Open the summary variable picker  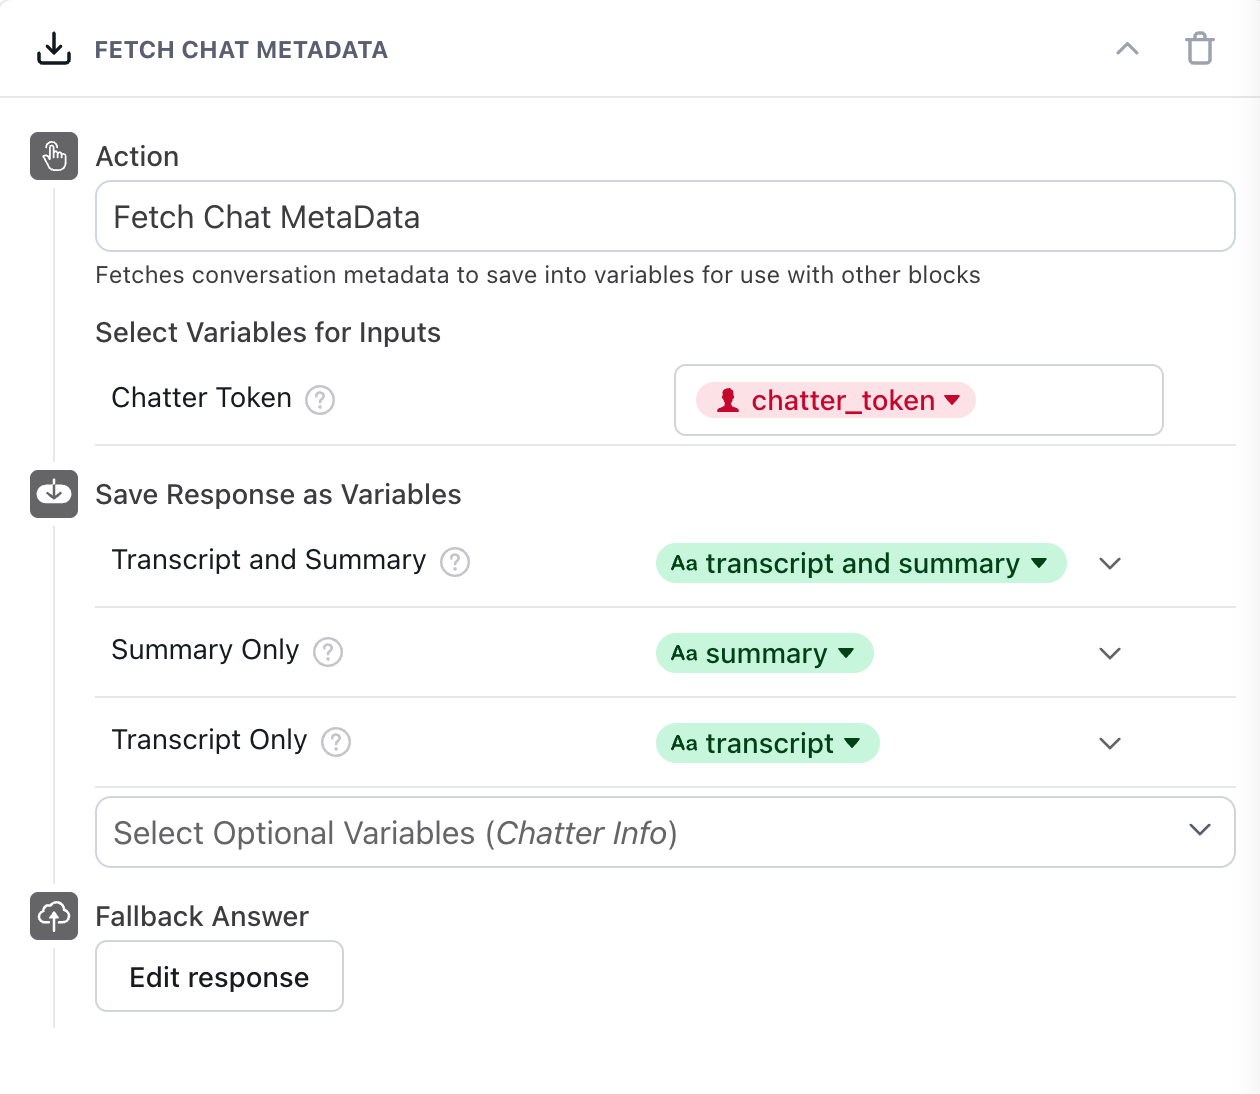click(764, 653)
